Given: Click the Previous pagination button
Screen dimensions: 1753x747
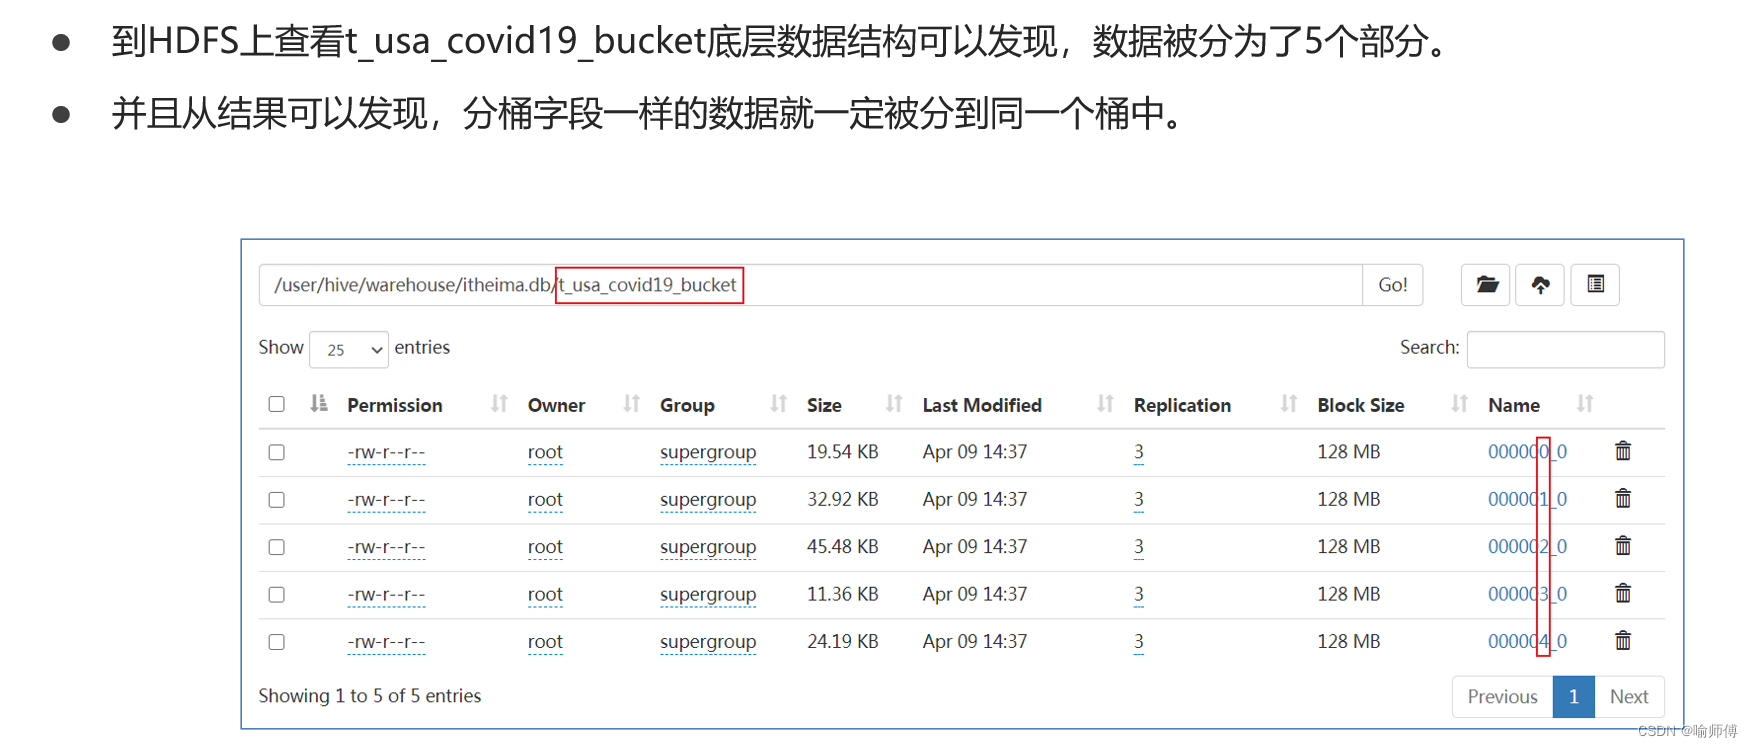Looking at the screenshot, I should 1502,697.
